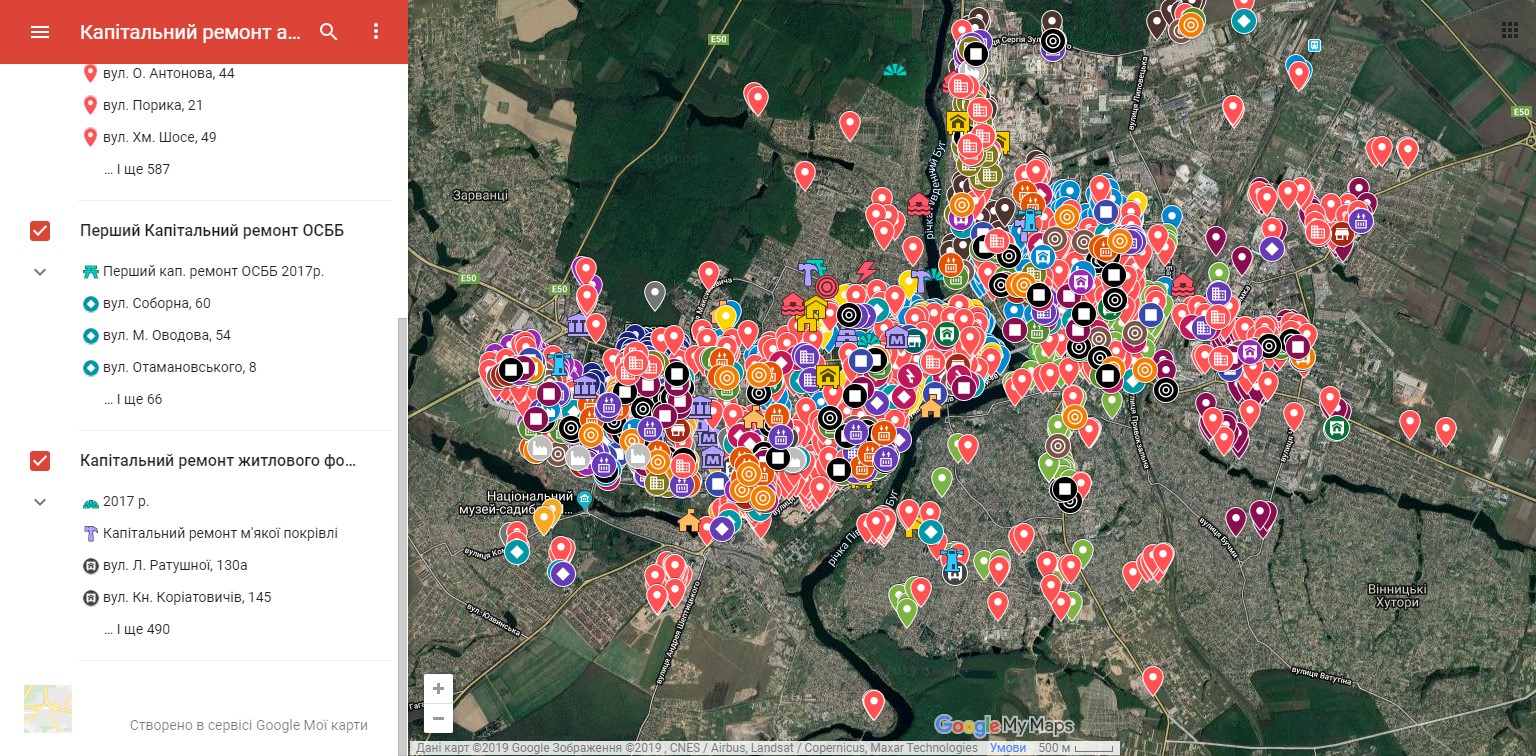Uncheck the Перший Капітальний ремонт ОСББ layer
Image resolution: width=1536 pixels, height=756 pixels.
(40, 231)
